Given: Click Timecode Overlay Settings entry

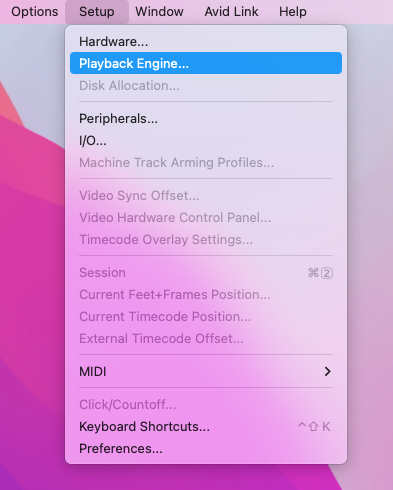Looking at the screenshot, I should coord(206,240).
